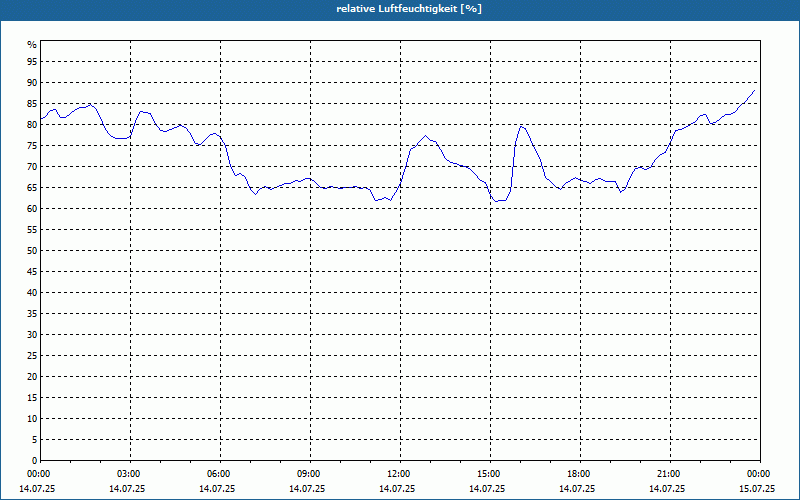Pick the y-axis tick label '45'

click(32, 272)
